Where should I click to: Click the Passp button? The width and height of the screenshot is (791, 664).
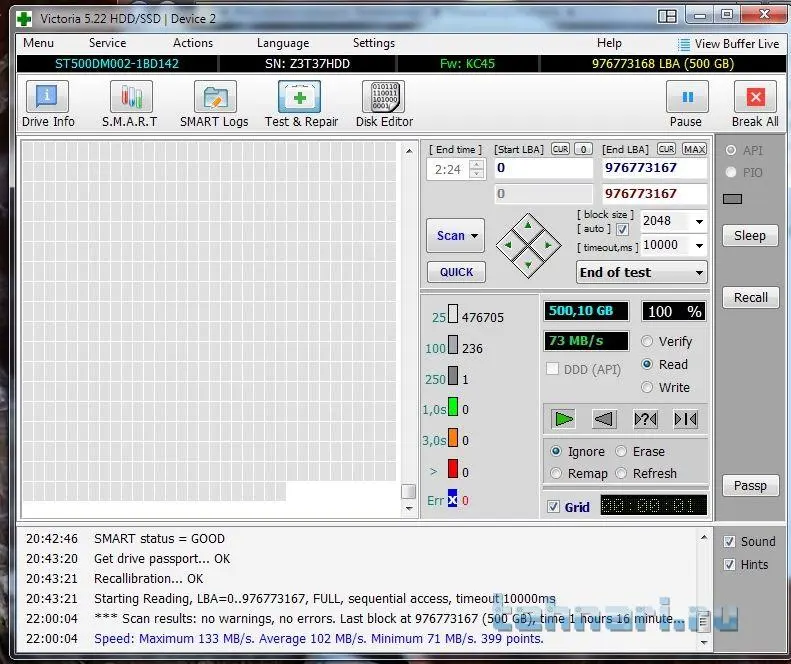coord(750,485)
